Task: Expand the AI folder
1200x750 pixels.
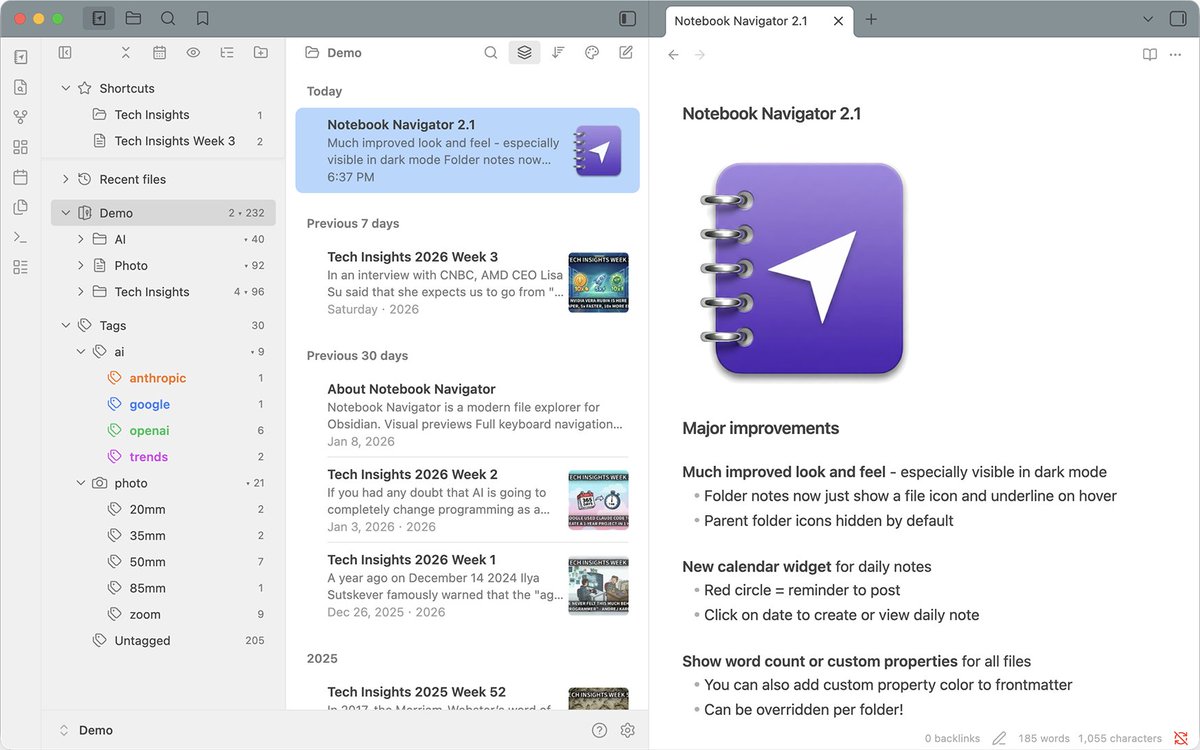Action: click(x=81, y=239)
